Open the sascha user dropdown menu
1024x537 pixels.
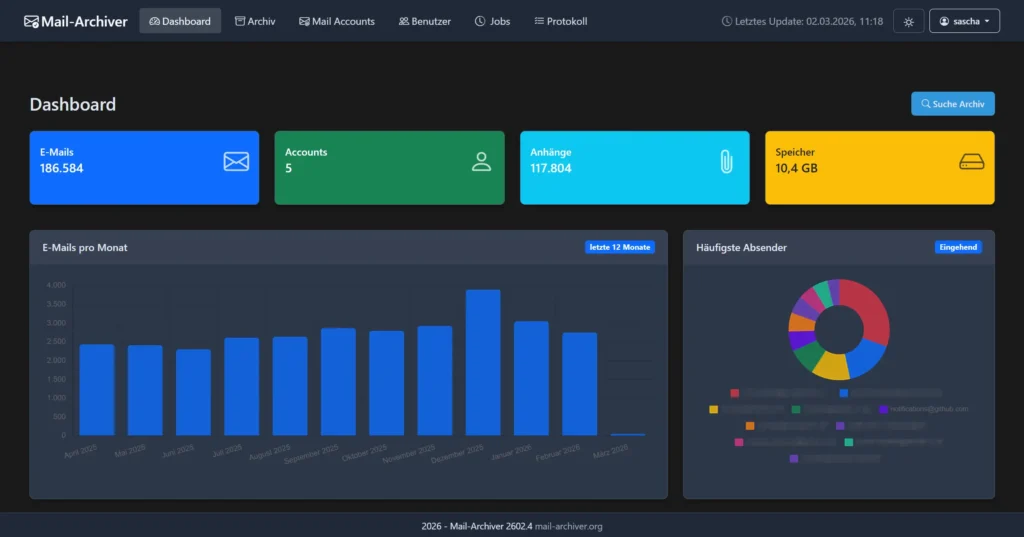[964, 21]
